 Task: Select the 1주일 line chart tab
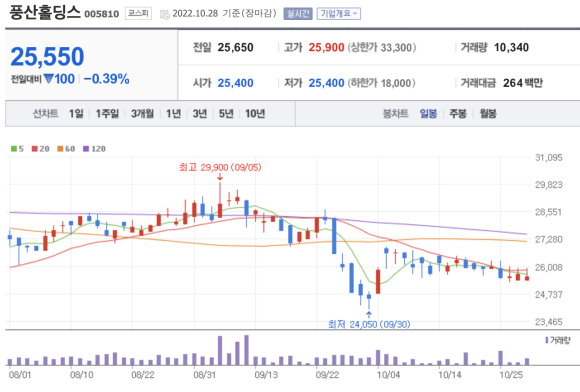point(107,114)
